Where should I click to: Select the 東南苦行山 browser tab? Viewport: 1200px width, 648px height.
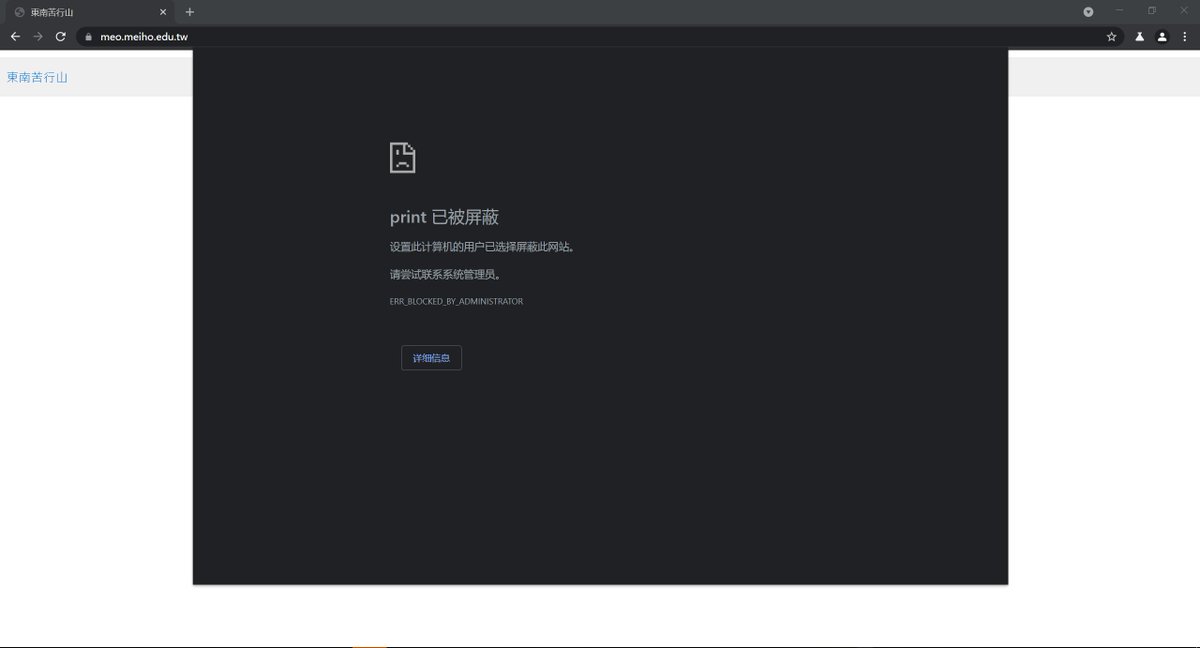pos(89,12)
